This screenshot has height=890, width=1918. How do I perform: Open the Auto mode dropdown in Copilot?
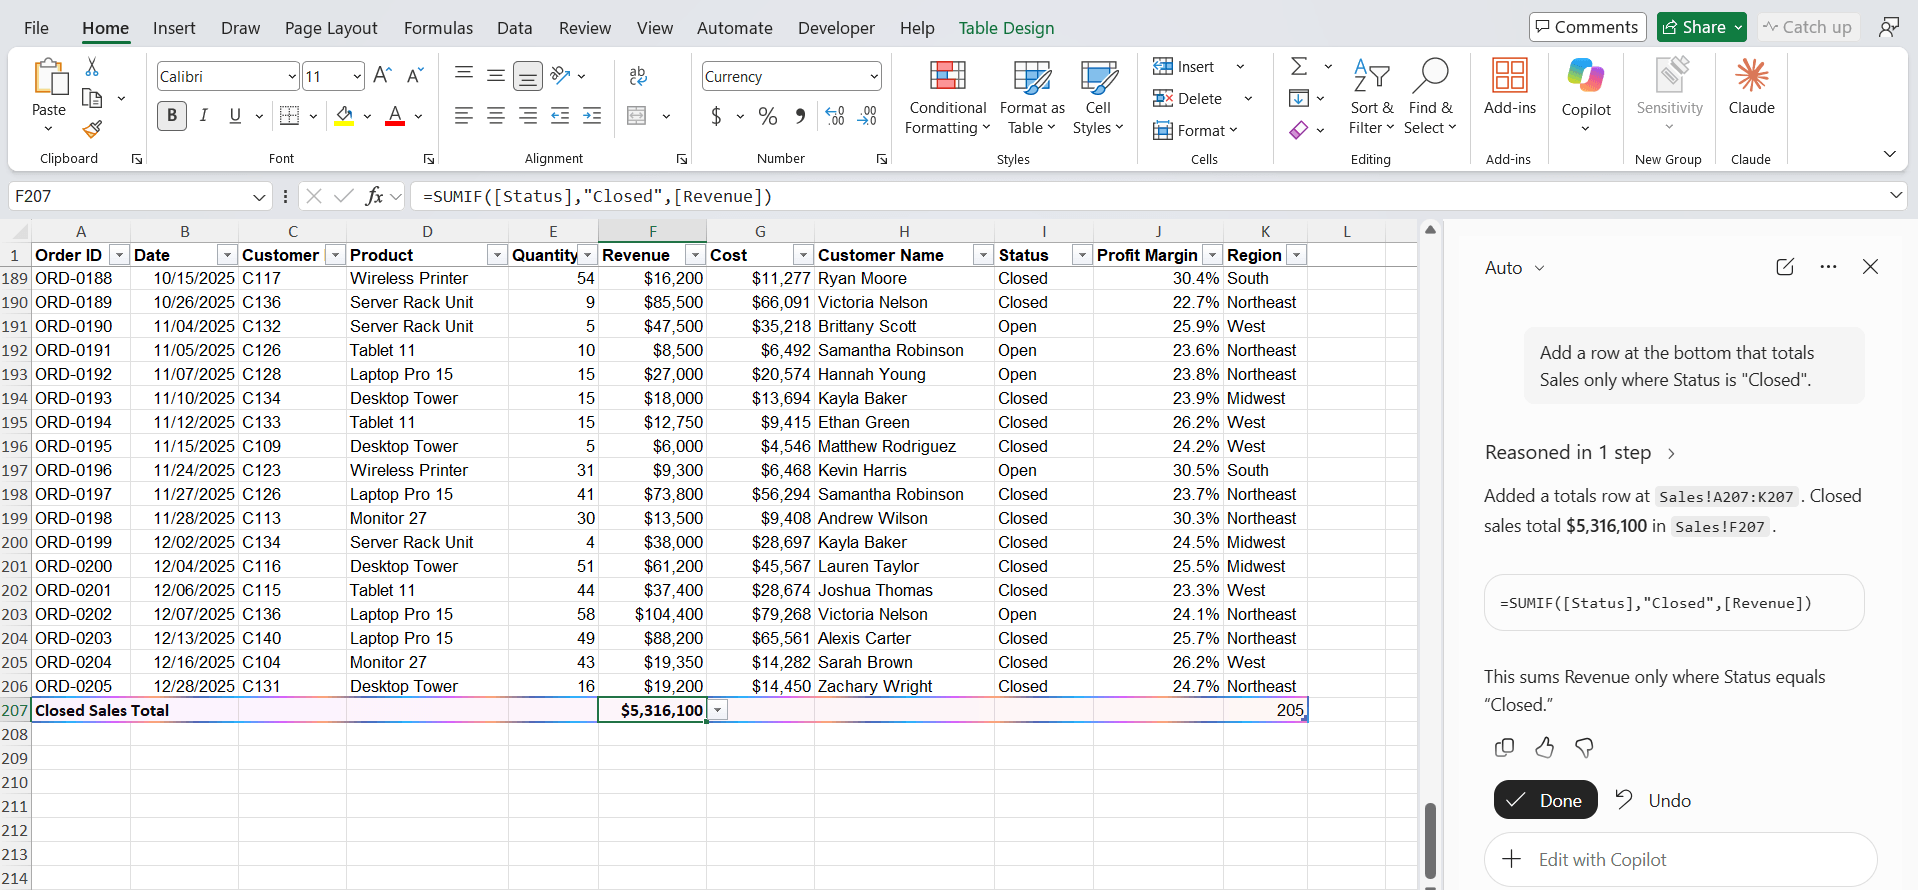point(1515,267)
